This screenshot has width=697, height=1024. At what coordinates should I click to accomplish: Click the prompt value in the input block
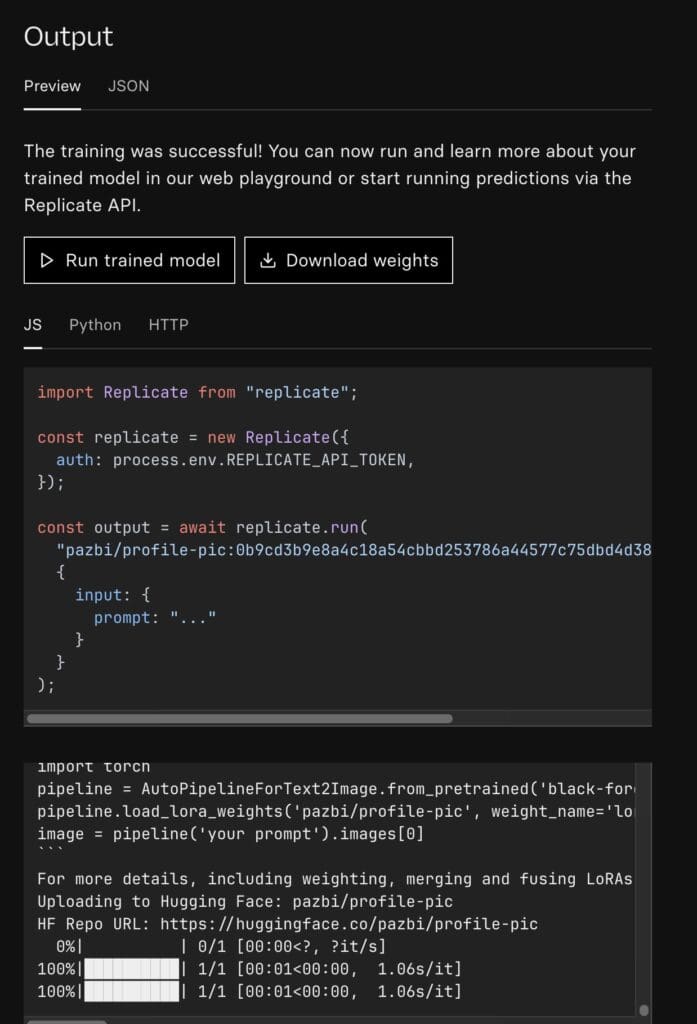pyautogui.click(x=193, y=617)
